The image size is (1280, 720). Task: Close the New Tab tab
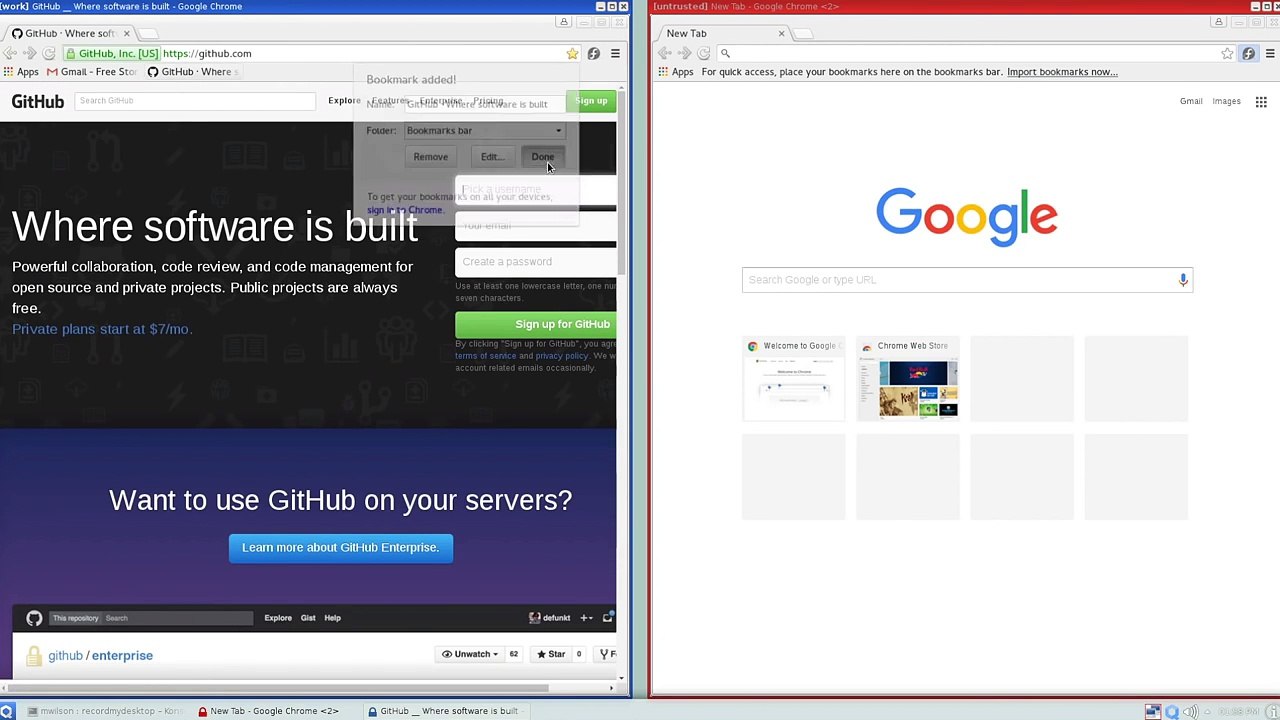click(781, 34)
